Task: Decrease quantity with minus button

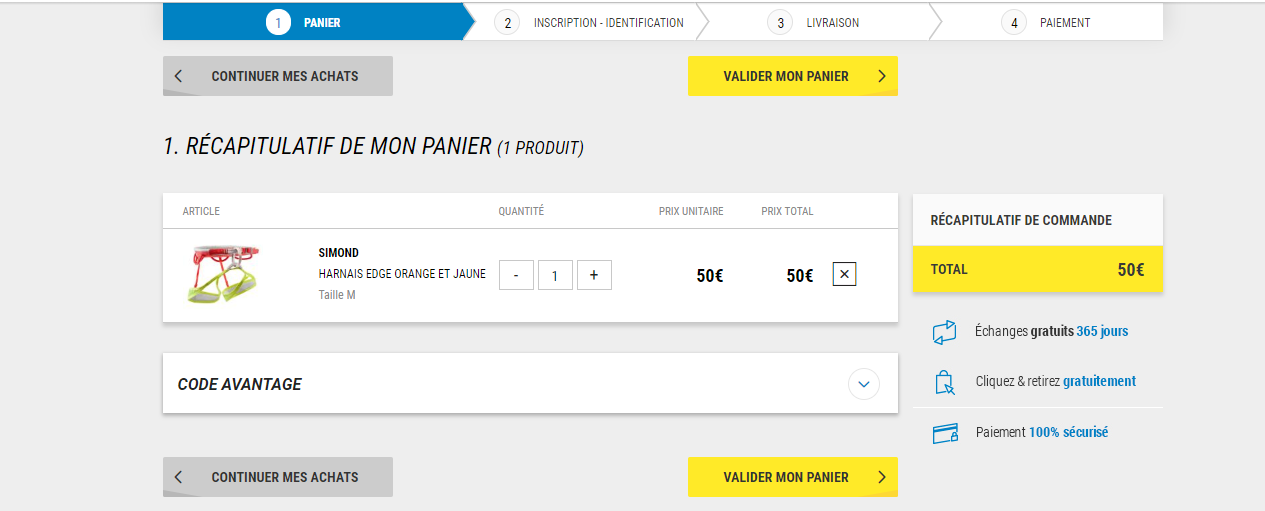Action: pos(516,275)
